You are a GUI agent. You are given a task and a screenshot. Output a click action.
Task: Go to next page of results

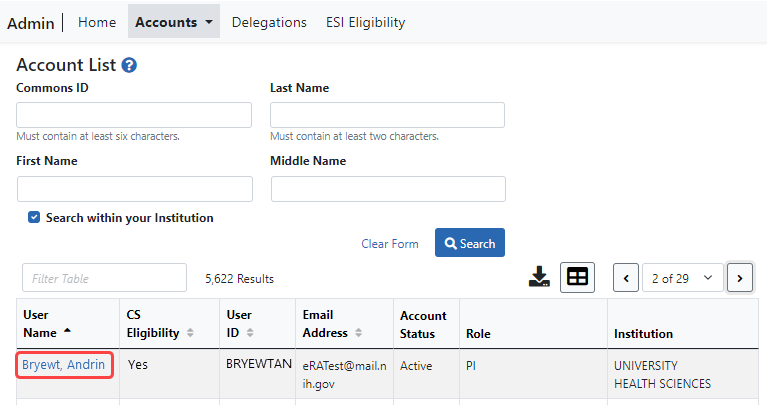[x=740, y=278]
